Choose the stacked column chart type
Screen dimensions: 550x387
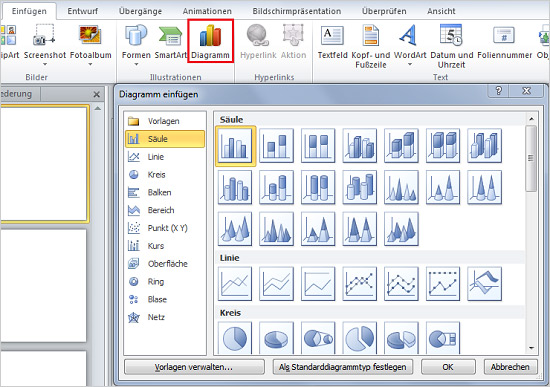pyautogui.click(x=276, y=146)
